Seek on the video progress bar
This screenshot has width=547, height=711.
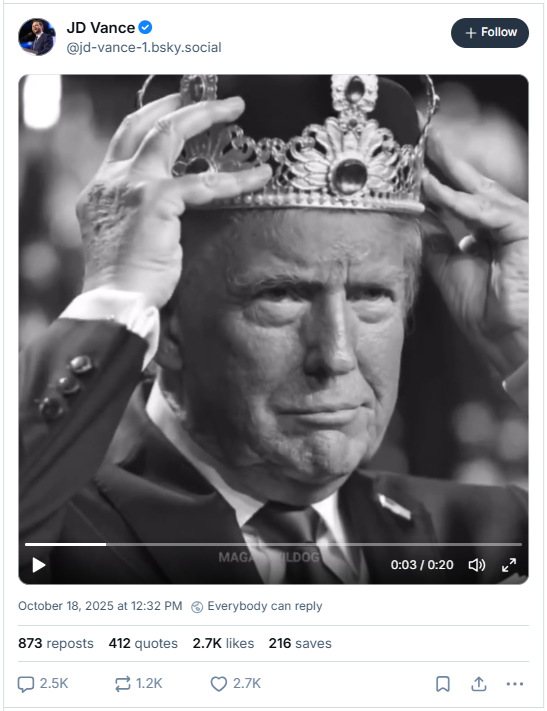[x=273, y=544]
